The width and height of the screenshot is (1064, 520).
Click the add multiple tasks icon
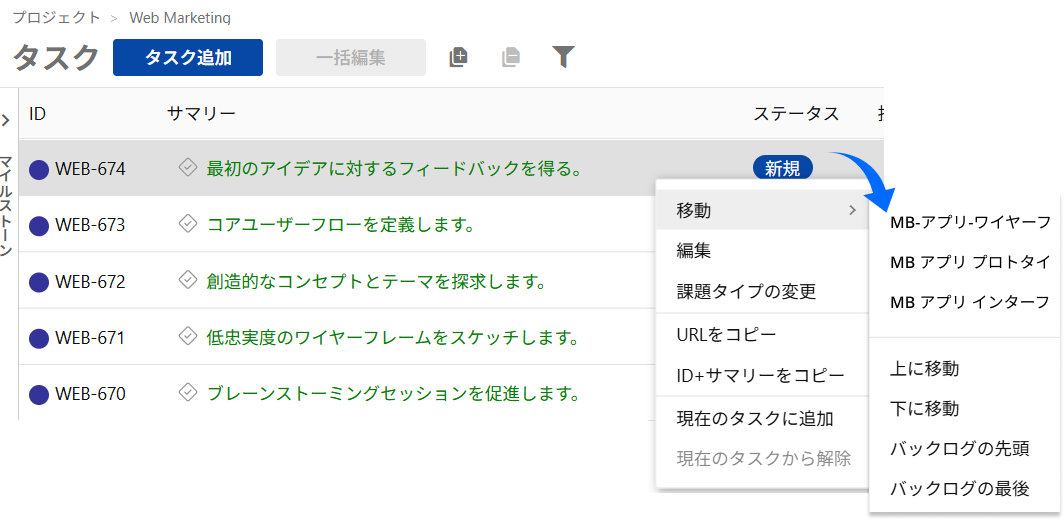pos(458,57)
